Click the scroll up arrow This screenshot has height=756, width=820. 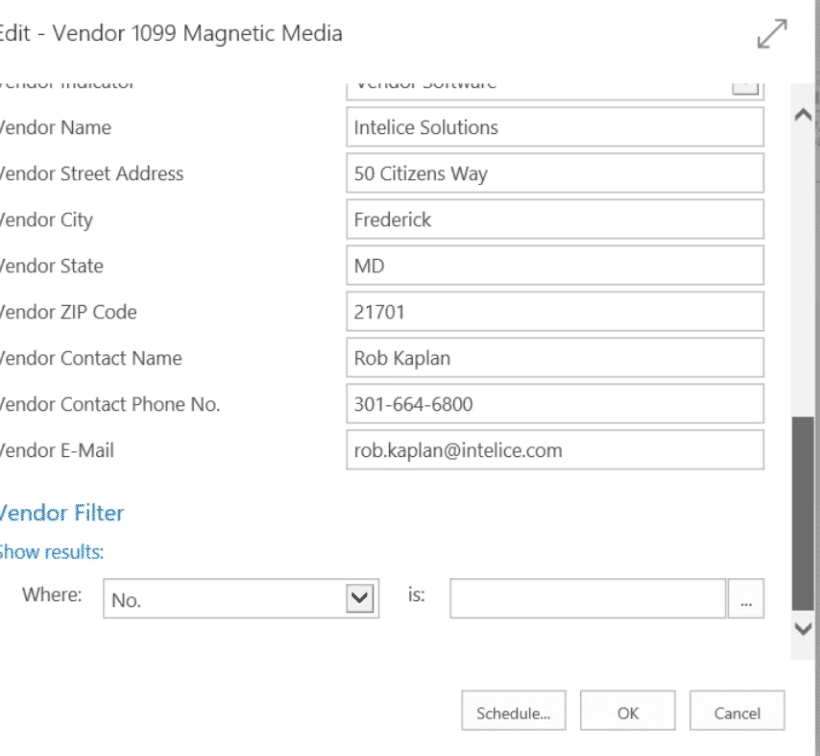tap(803, 114)
